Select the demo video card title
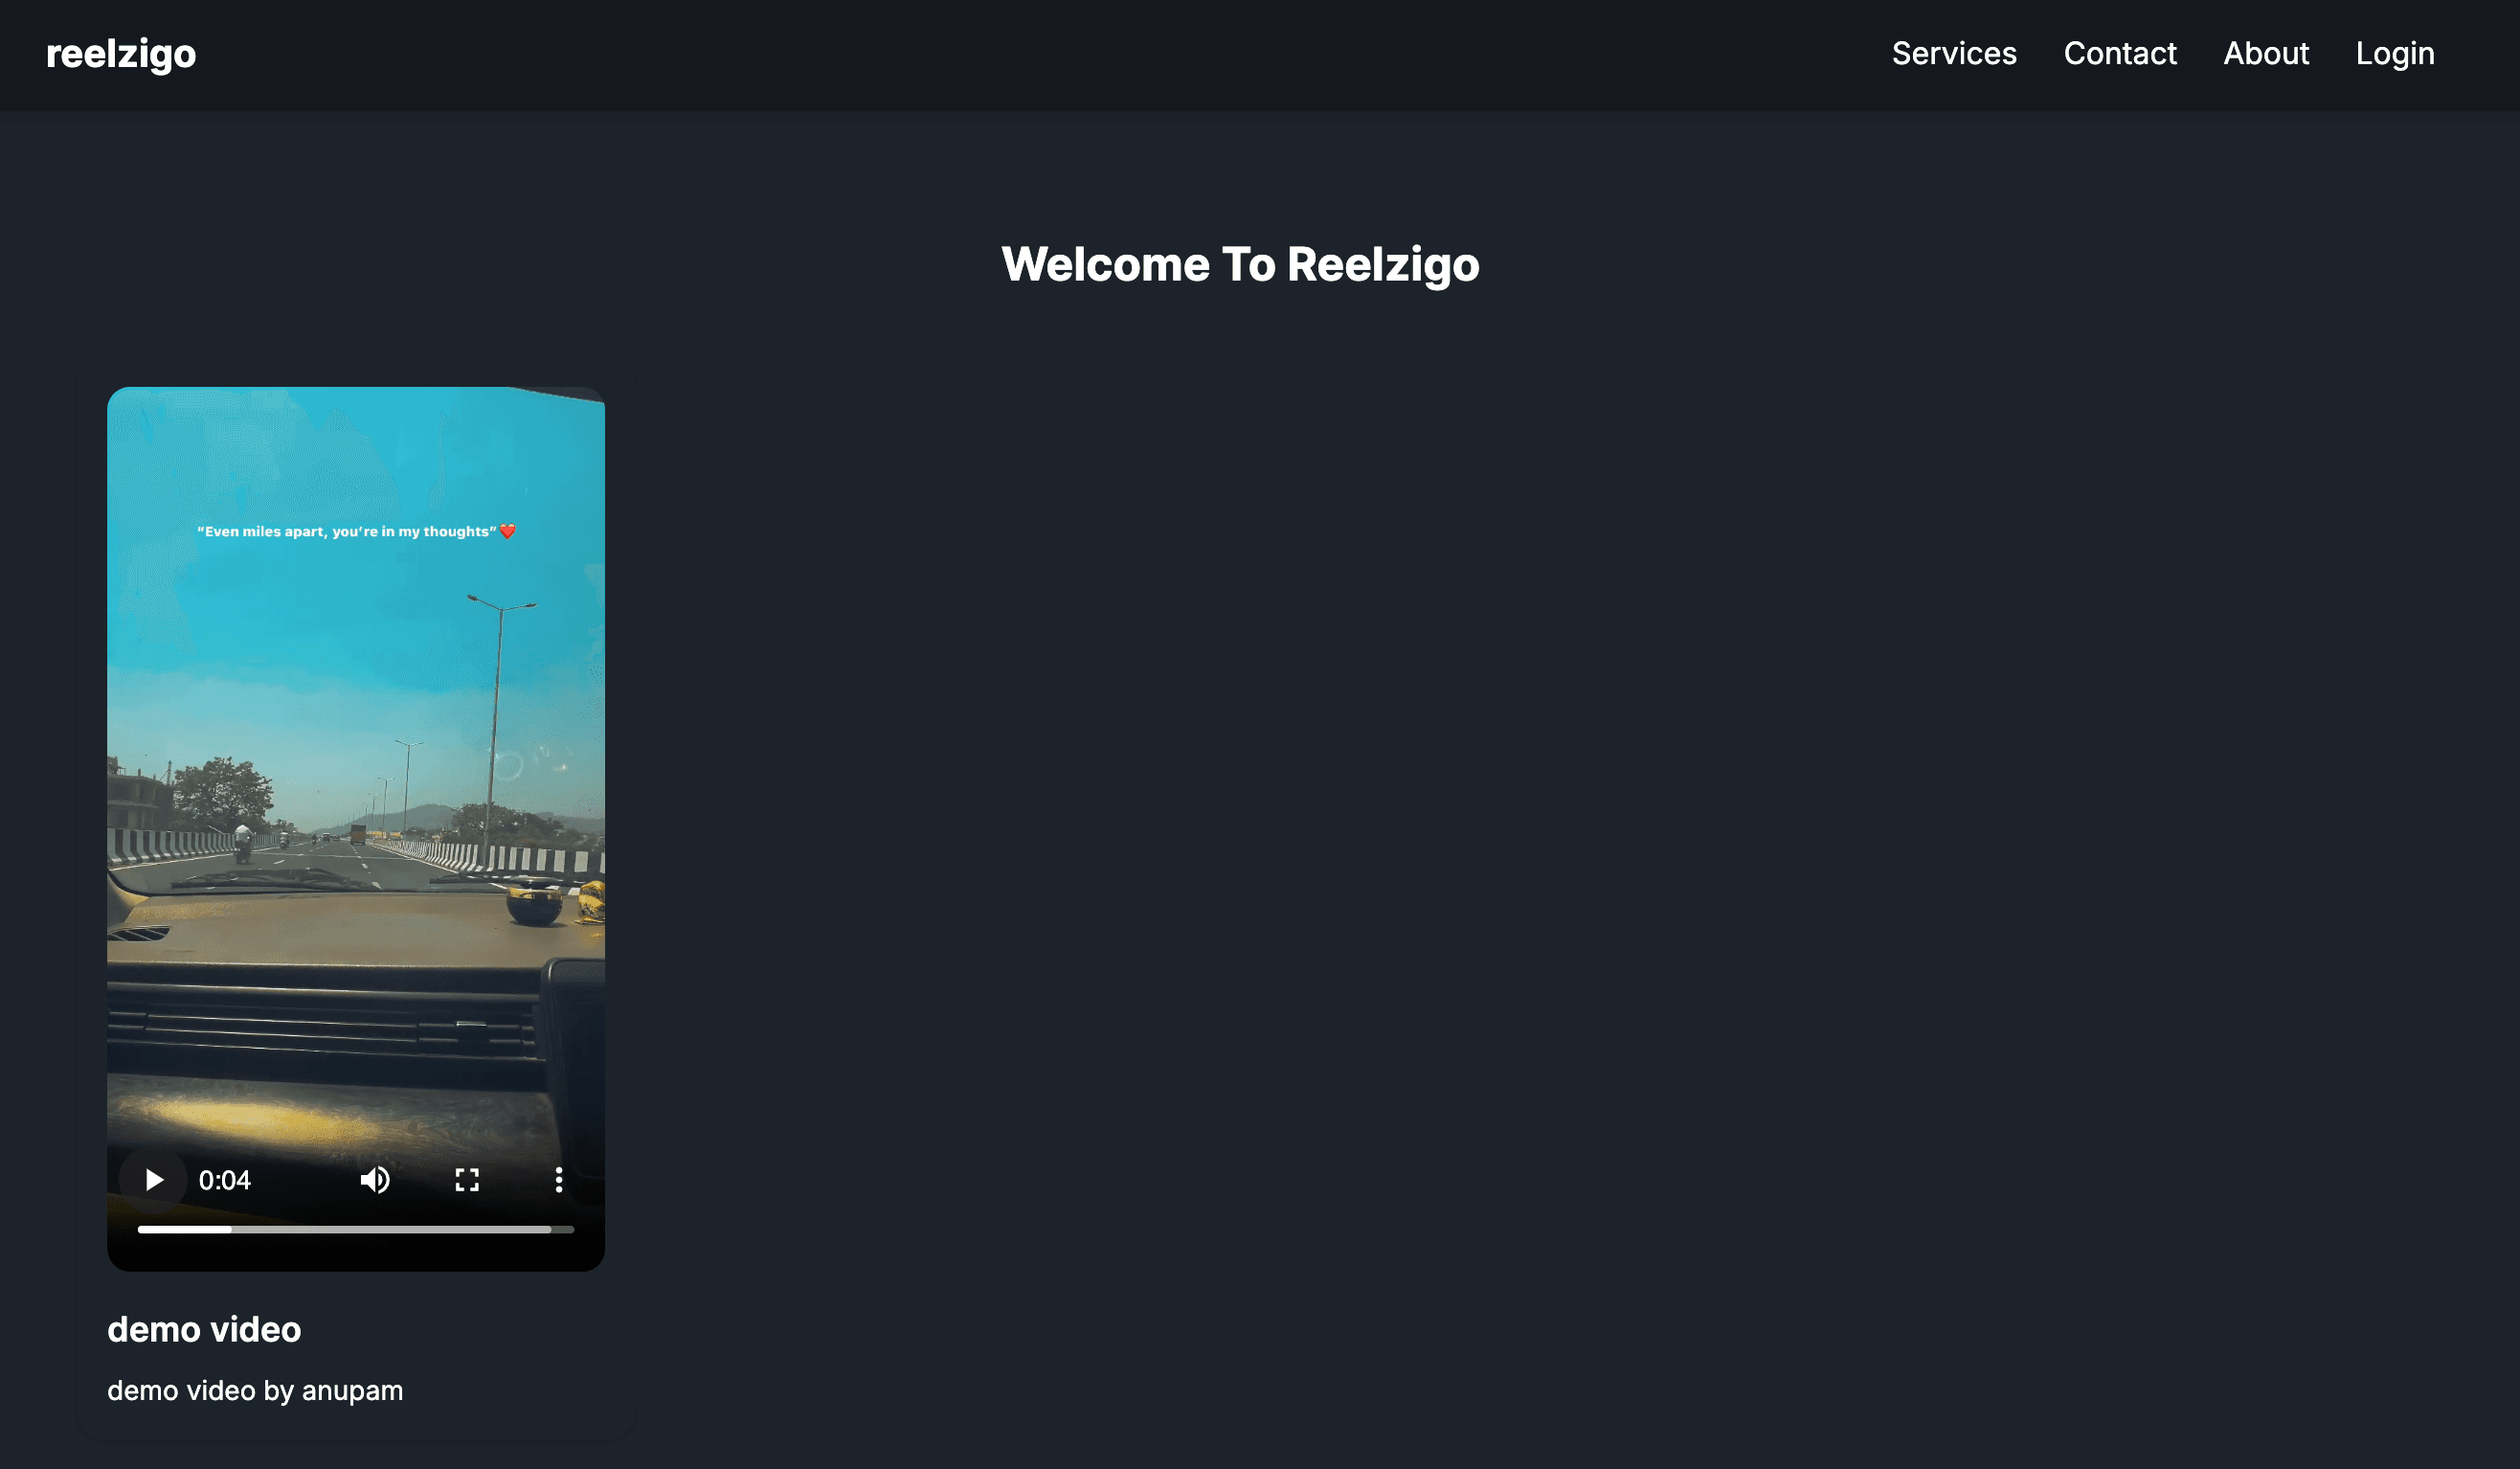The image size is (2520, 1469). tap(204, 1330)
